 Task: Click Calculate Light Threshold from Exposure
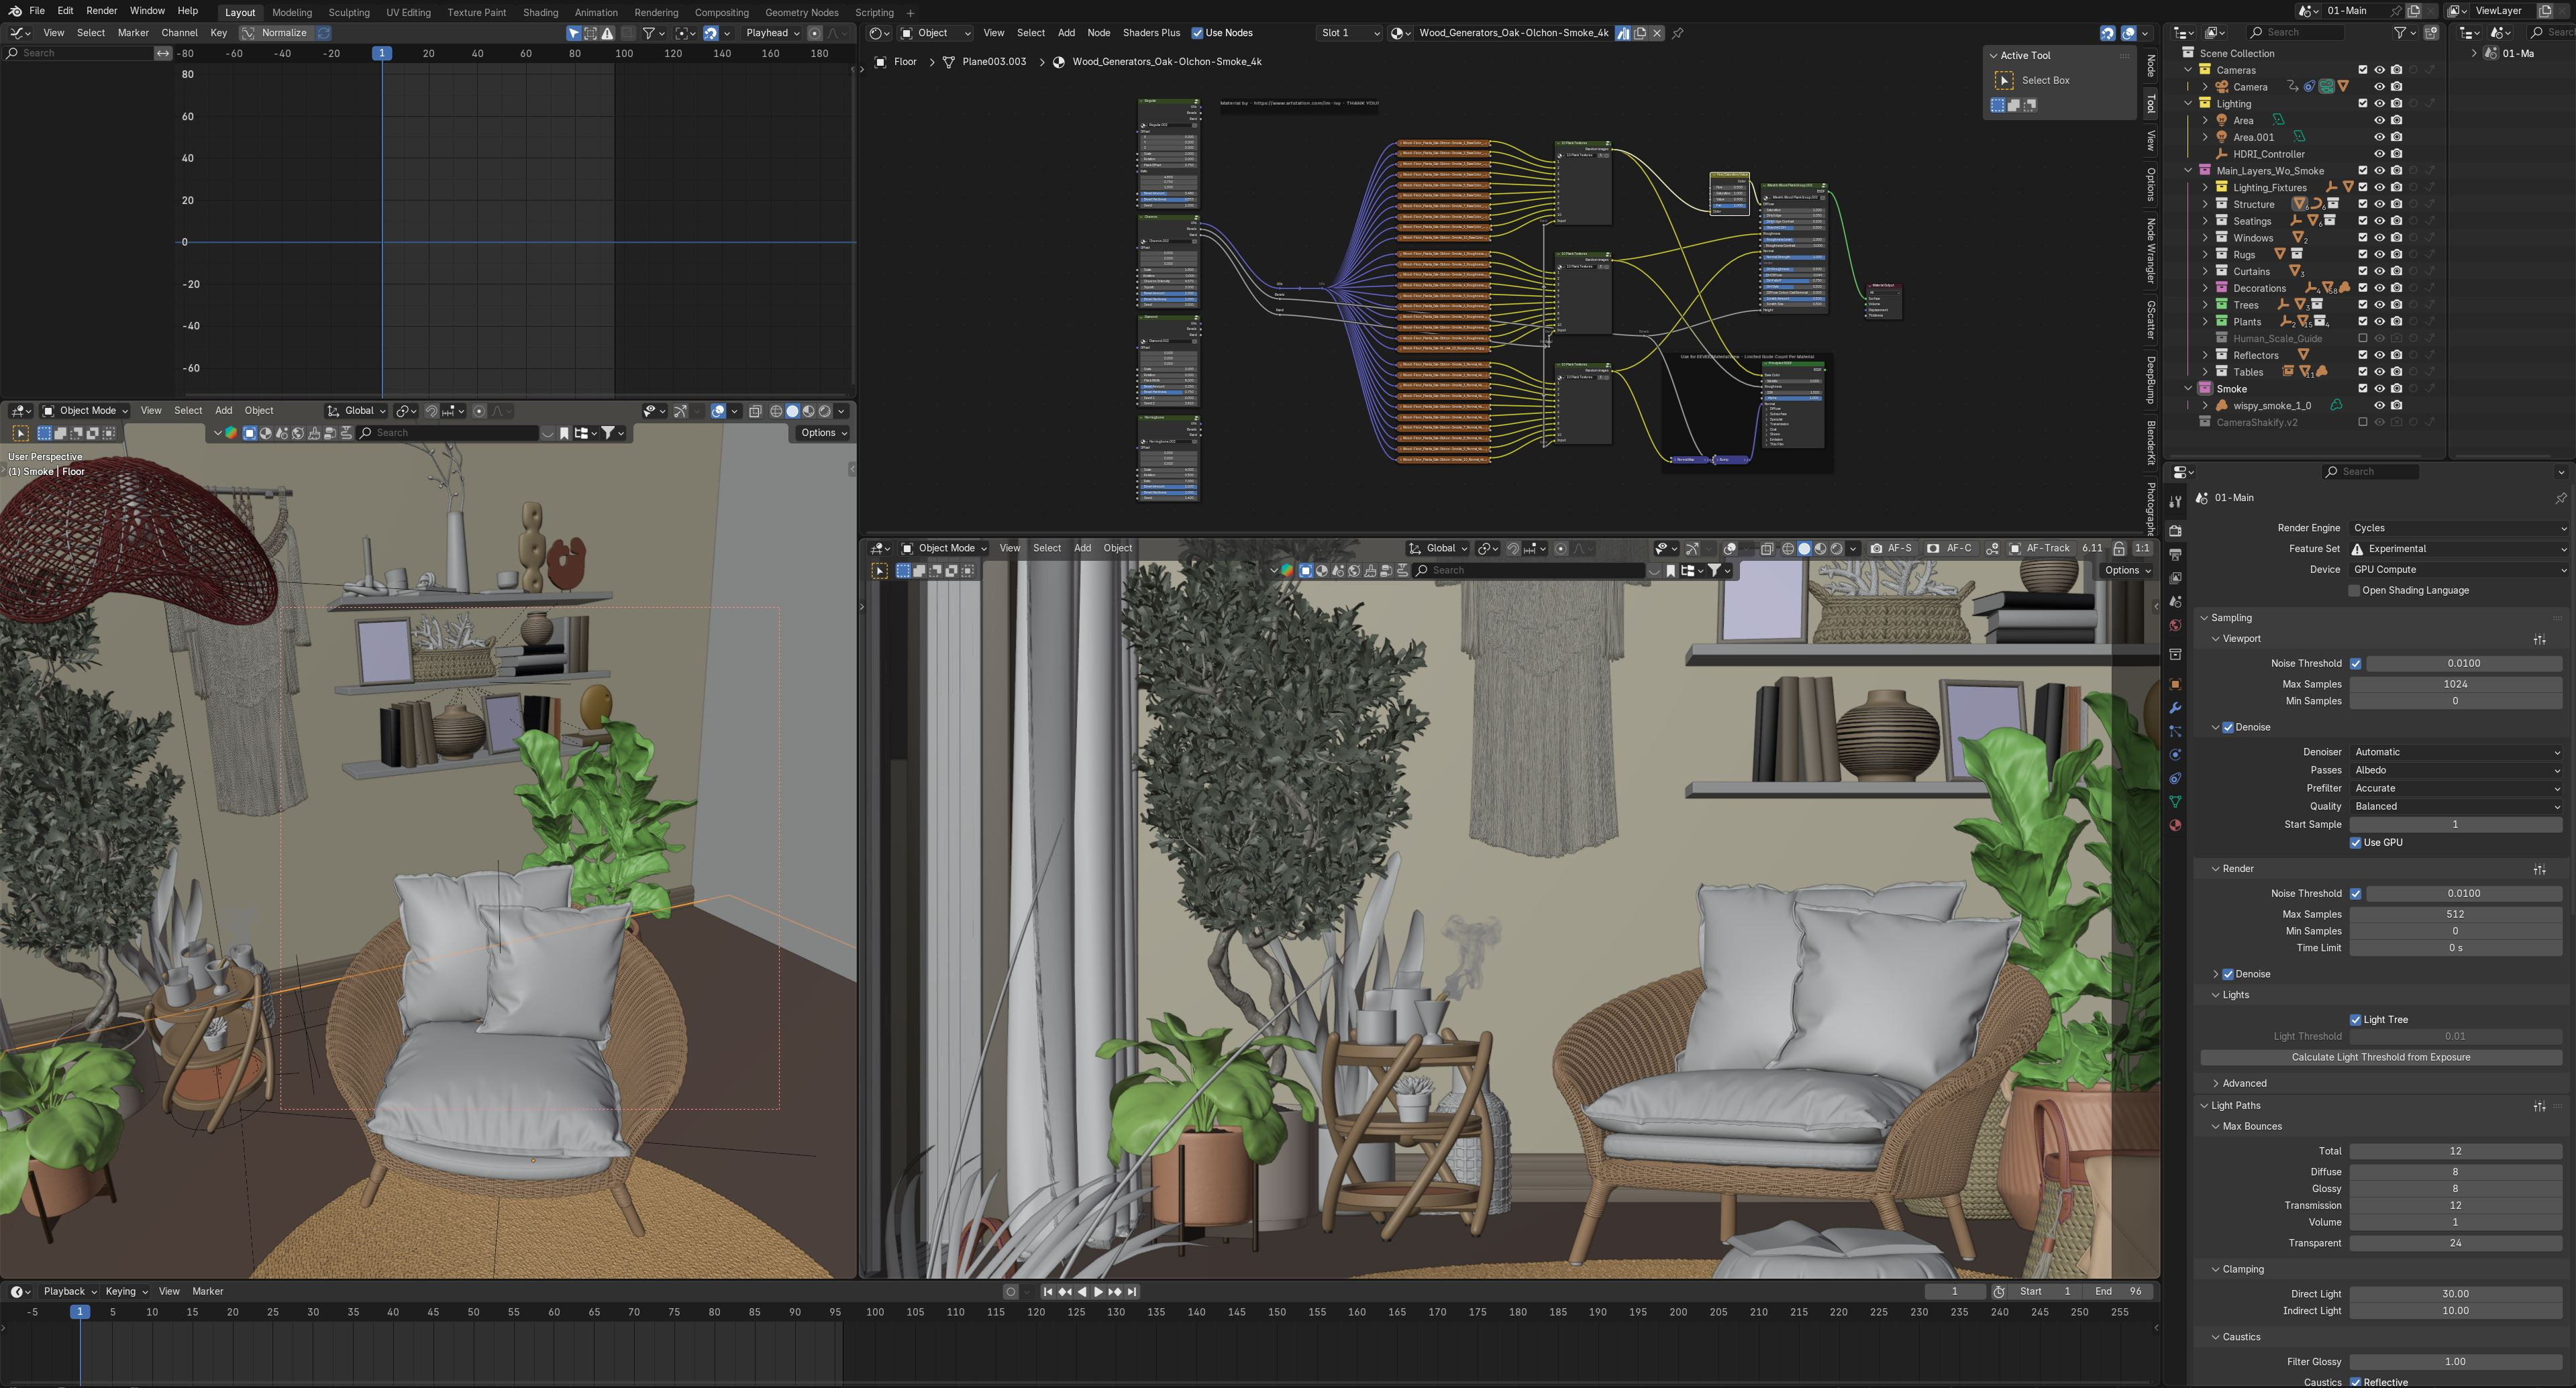tap(2380, 1057)
